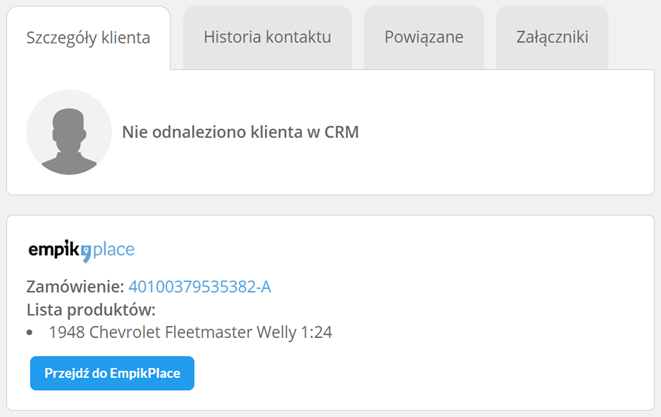
Task: Click the 1948 Chevrolet Fleetmaster Welly product
Action: 190,332
